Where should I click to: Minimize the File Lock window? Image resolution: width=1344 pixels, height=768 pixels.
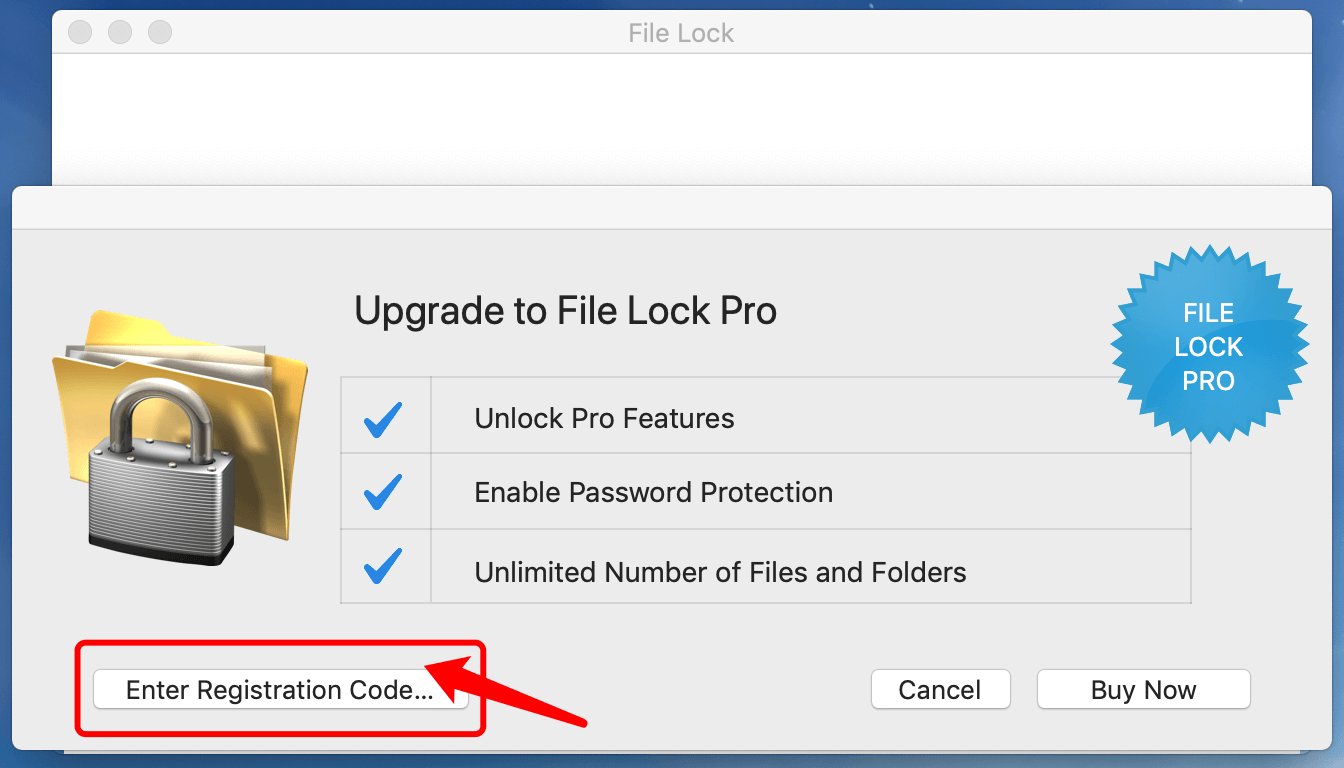(120, 32)
